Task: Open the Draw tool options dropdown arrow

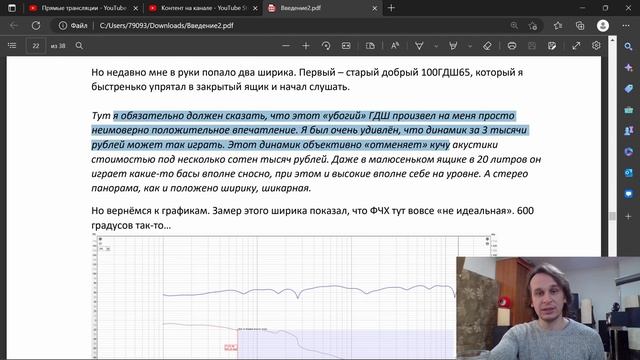Action: pyautogui.click(x=436, y=46)
